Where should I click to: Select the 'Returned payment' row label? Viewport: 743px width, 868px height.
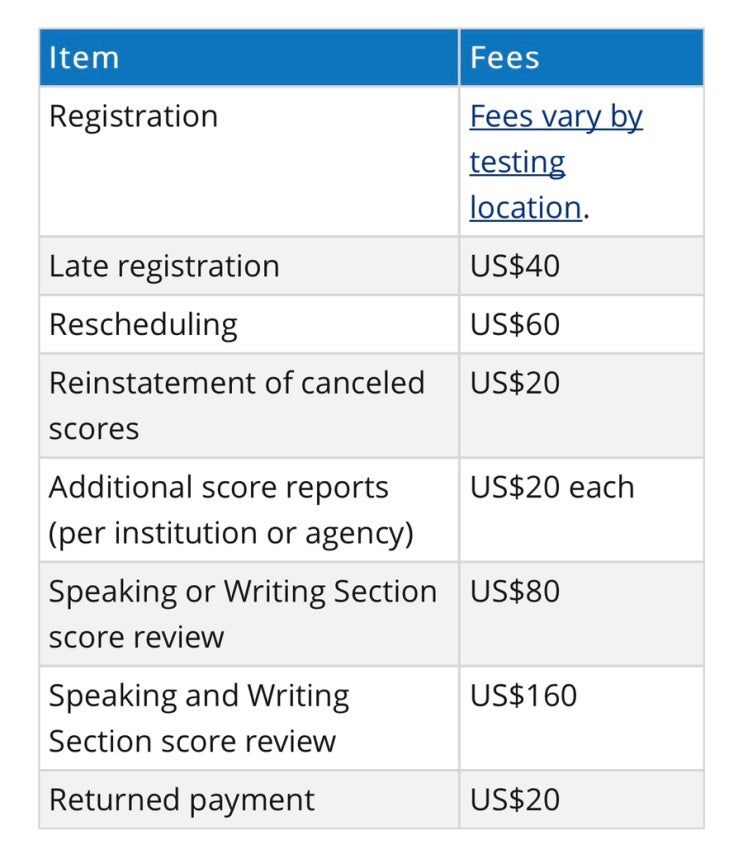pyautogui.click(x=182, y=799)
